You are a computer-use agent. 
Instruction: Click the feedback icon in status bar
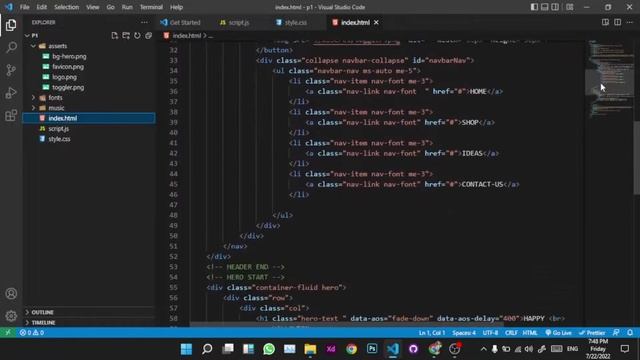click(616, 333)
